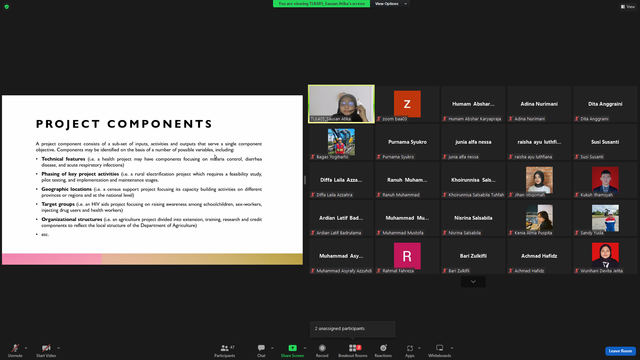The image size is (640, 360).
Task: Select Diffa Laila Azzahra's tile
Action: coord(341,180)
